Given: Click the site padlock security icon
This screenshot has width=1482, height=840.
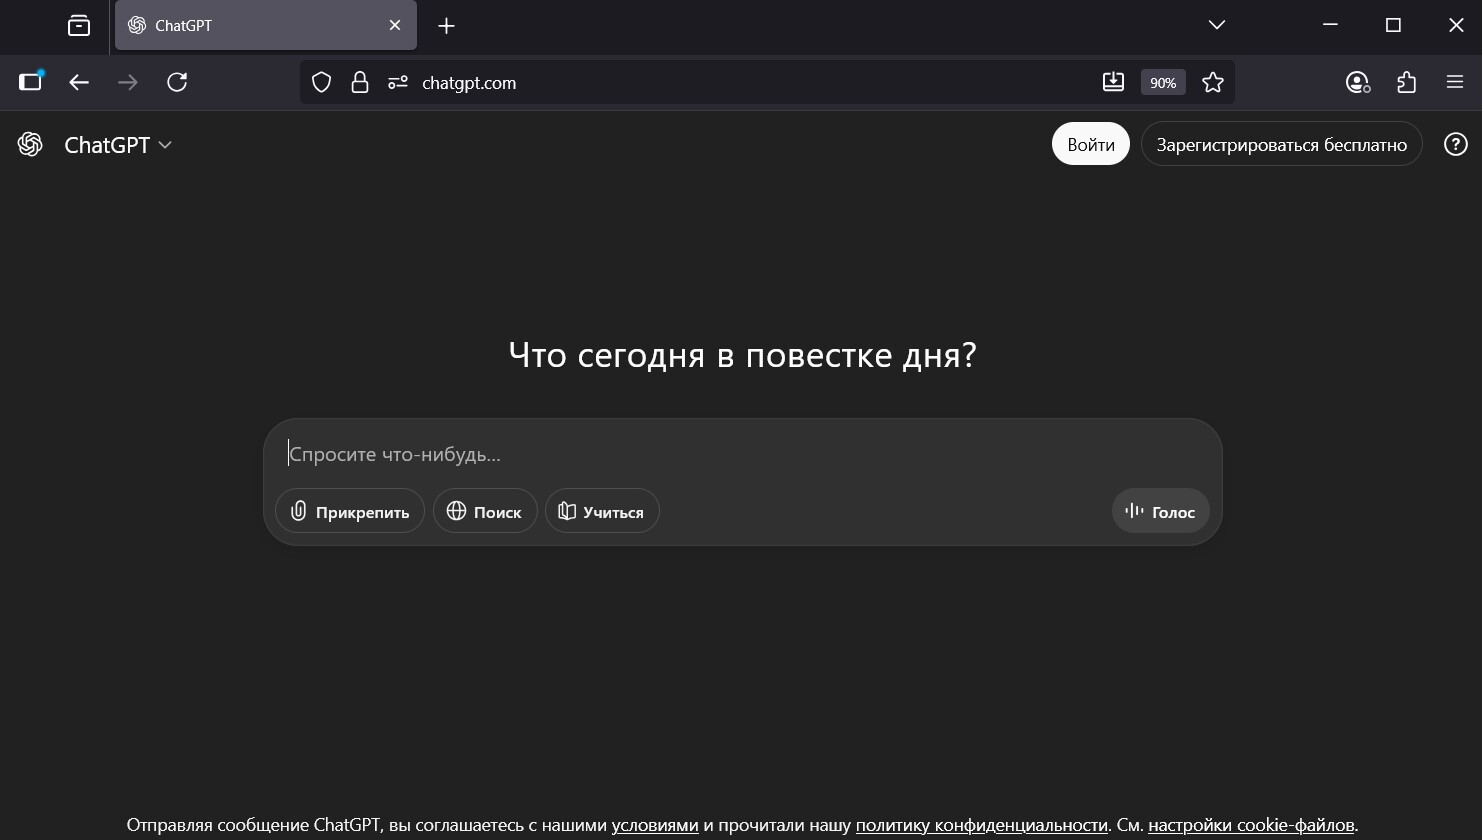Looking at the screenshot, I should [360, 83].
